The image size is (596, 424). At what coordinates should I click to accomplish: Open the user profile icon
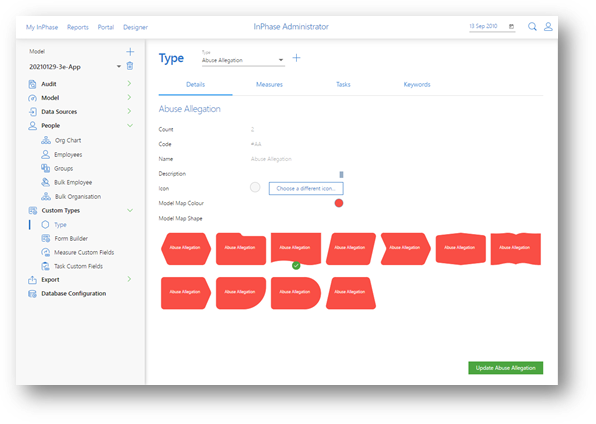tap(548, 27)
